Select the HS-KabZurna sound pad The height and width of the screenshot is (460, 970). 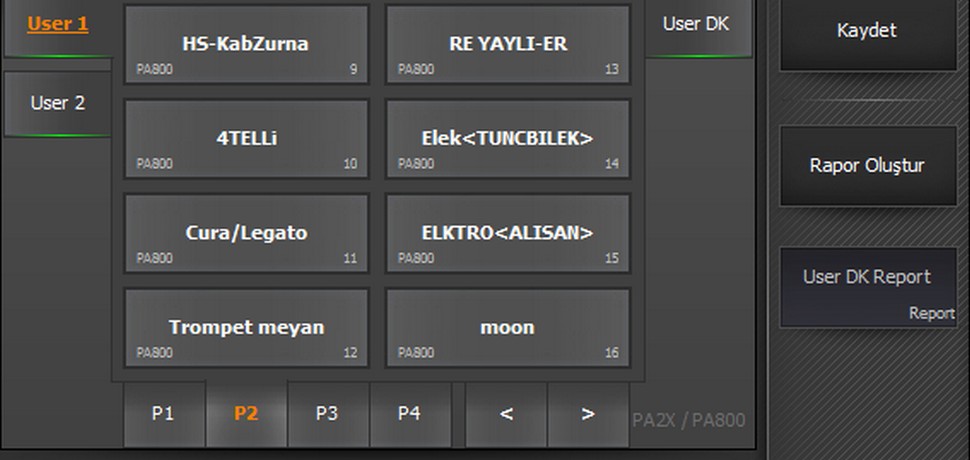[246, 45]
